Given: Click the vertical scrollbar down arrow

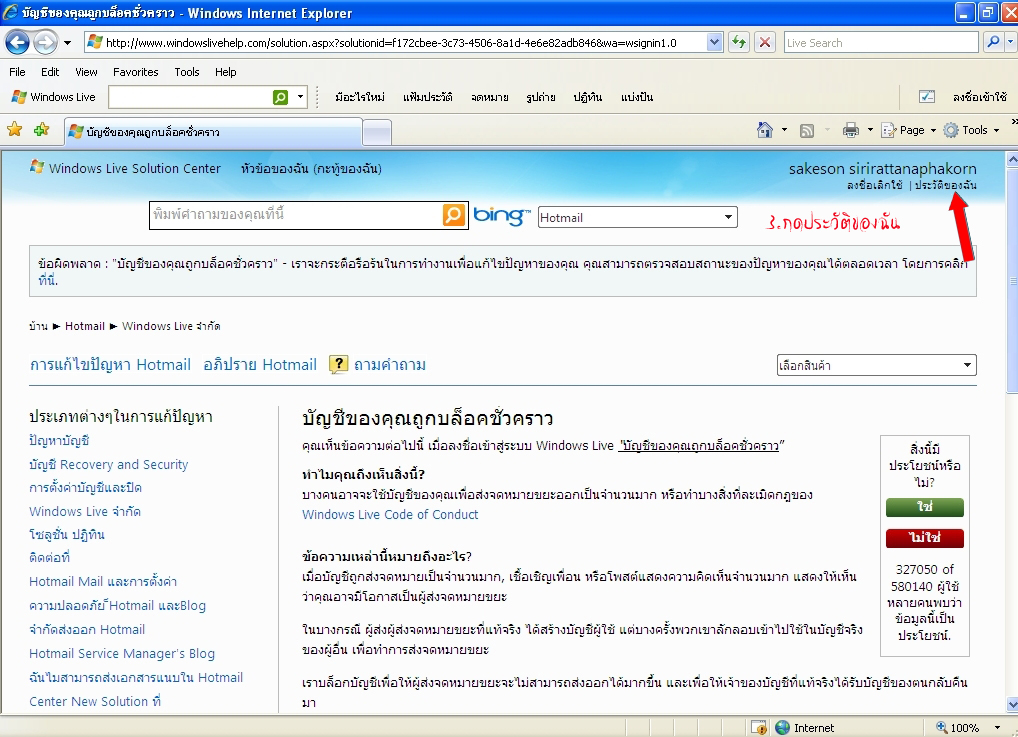Looking at the screenshot, I should click(x=1012, y=705).
